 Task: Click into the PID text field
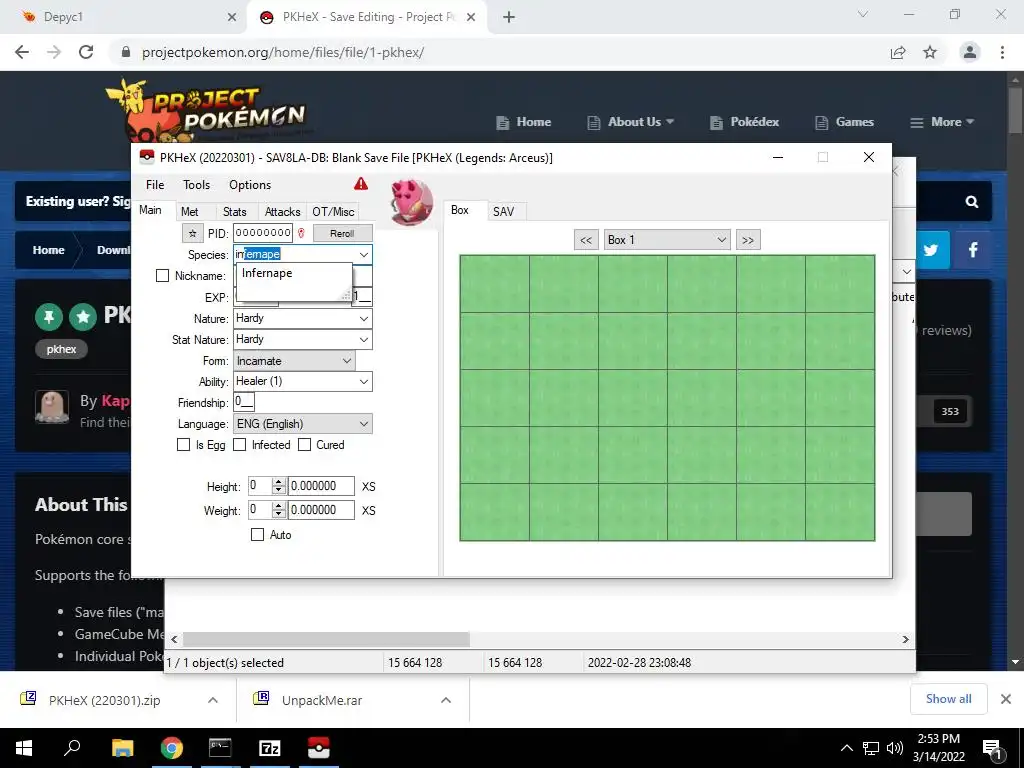coord(263,233)
